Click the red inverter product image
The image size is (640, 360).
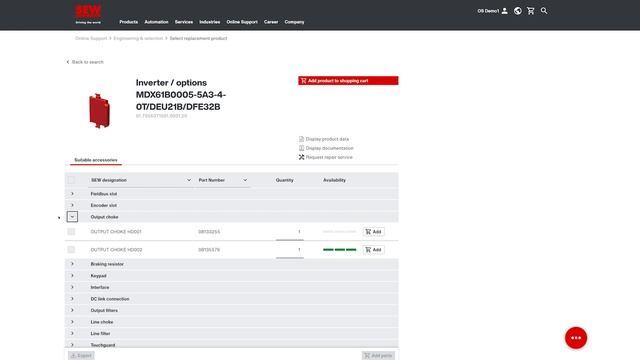point(99,111)
